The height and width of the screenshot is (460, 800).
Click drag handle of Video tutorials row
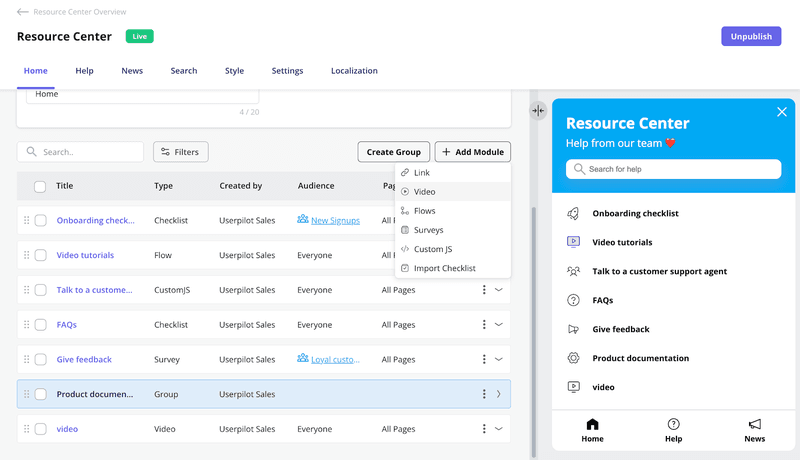(27, 256)
